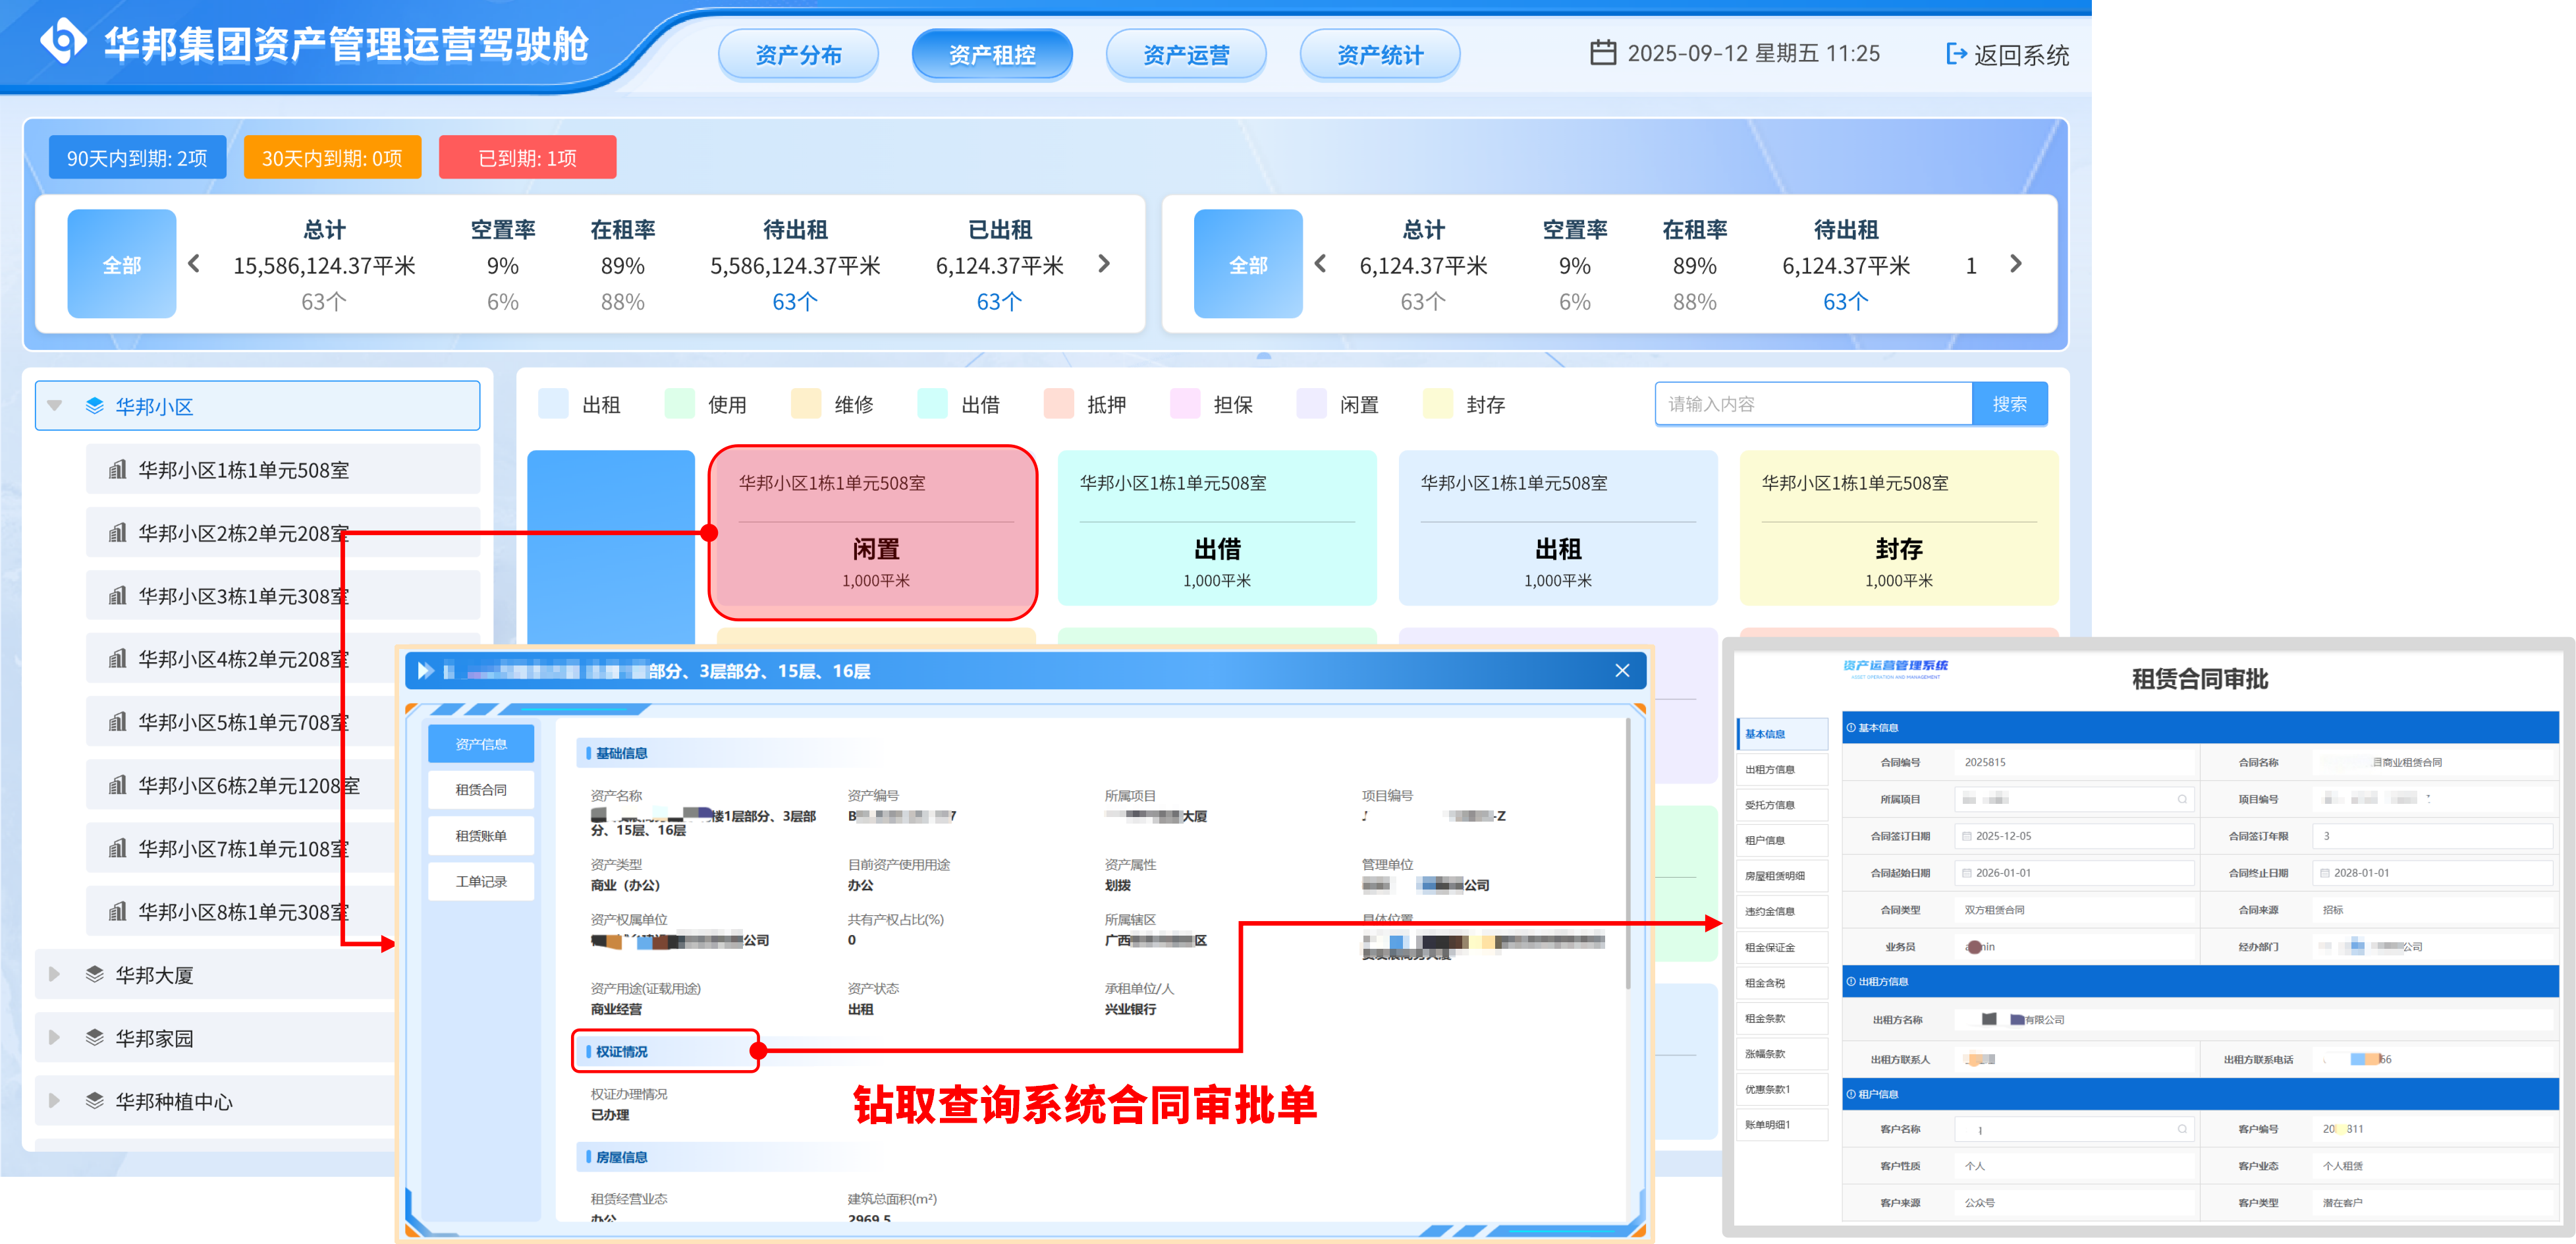Image resolution: width=2576 pixels, height=1244 pixels.
Task: Click the exit icon next to 返回系统
Action: tap(1955, 55)
